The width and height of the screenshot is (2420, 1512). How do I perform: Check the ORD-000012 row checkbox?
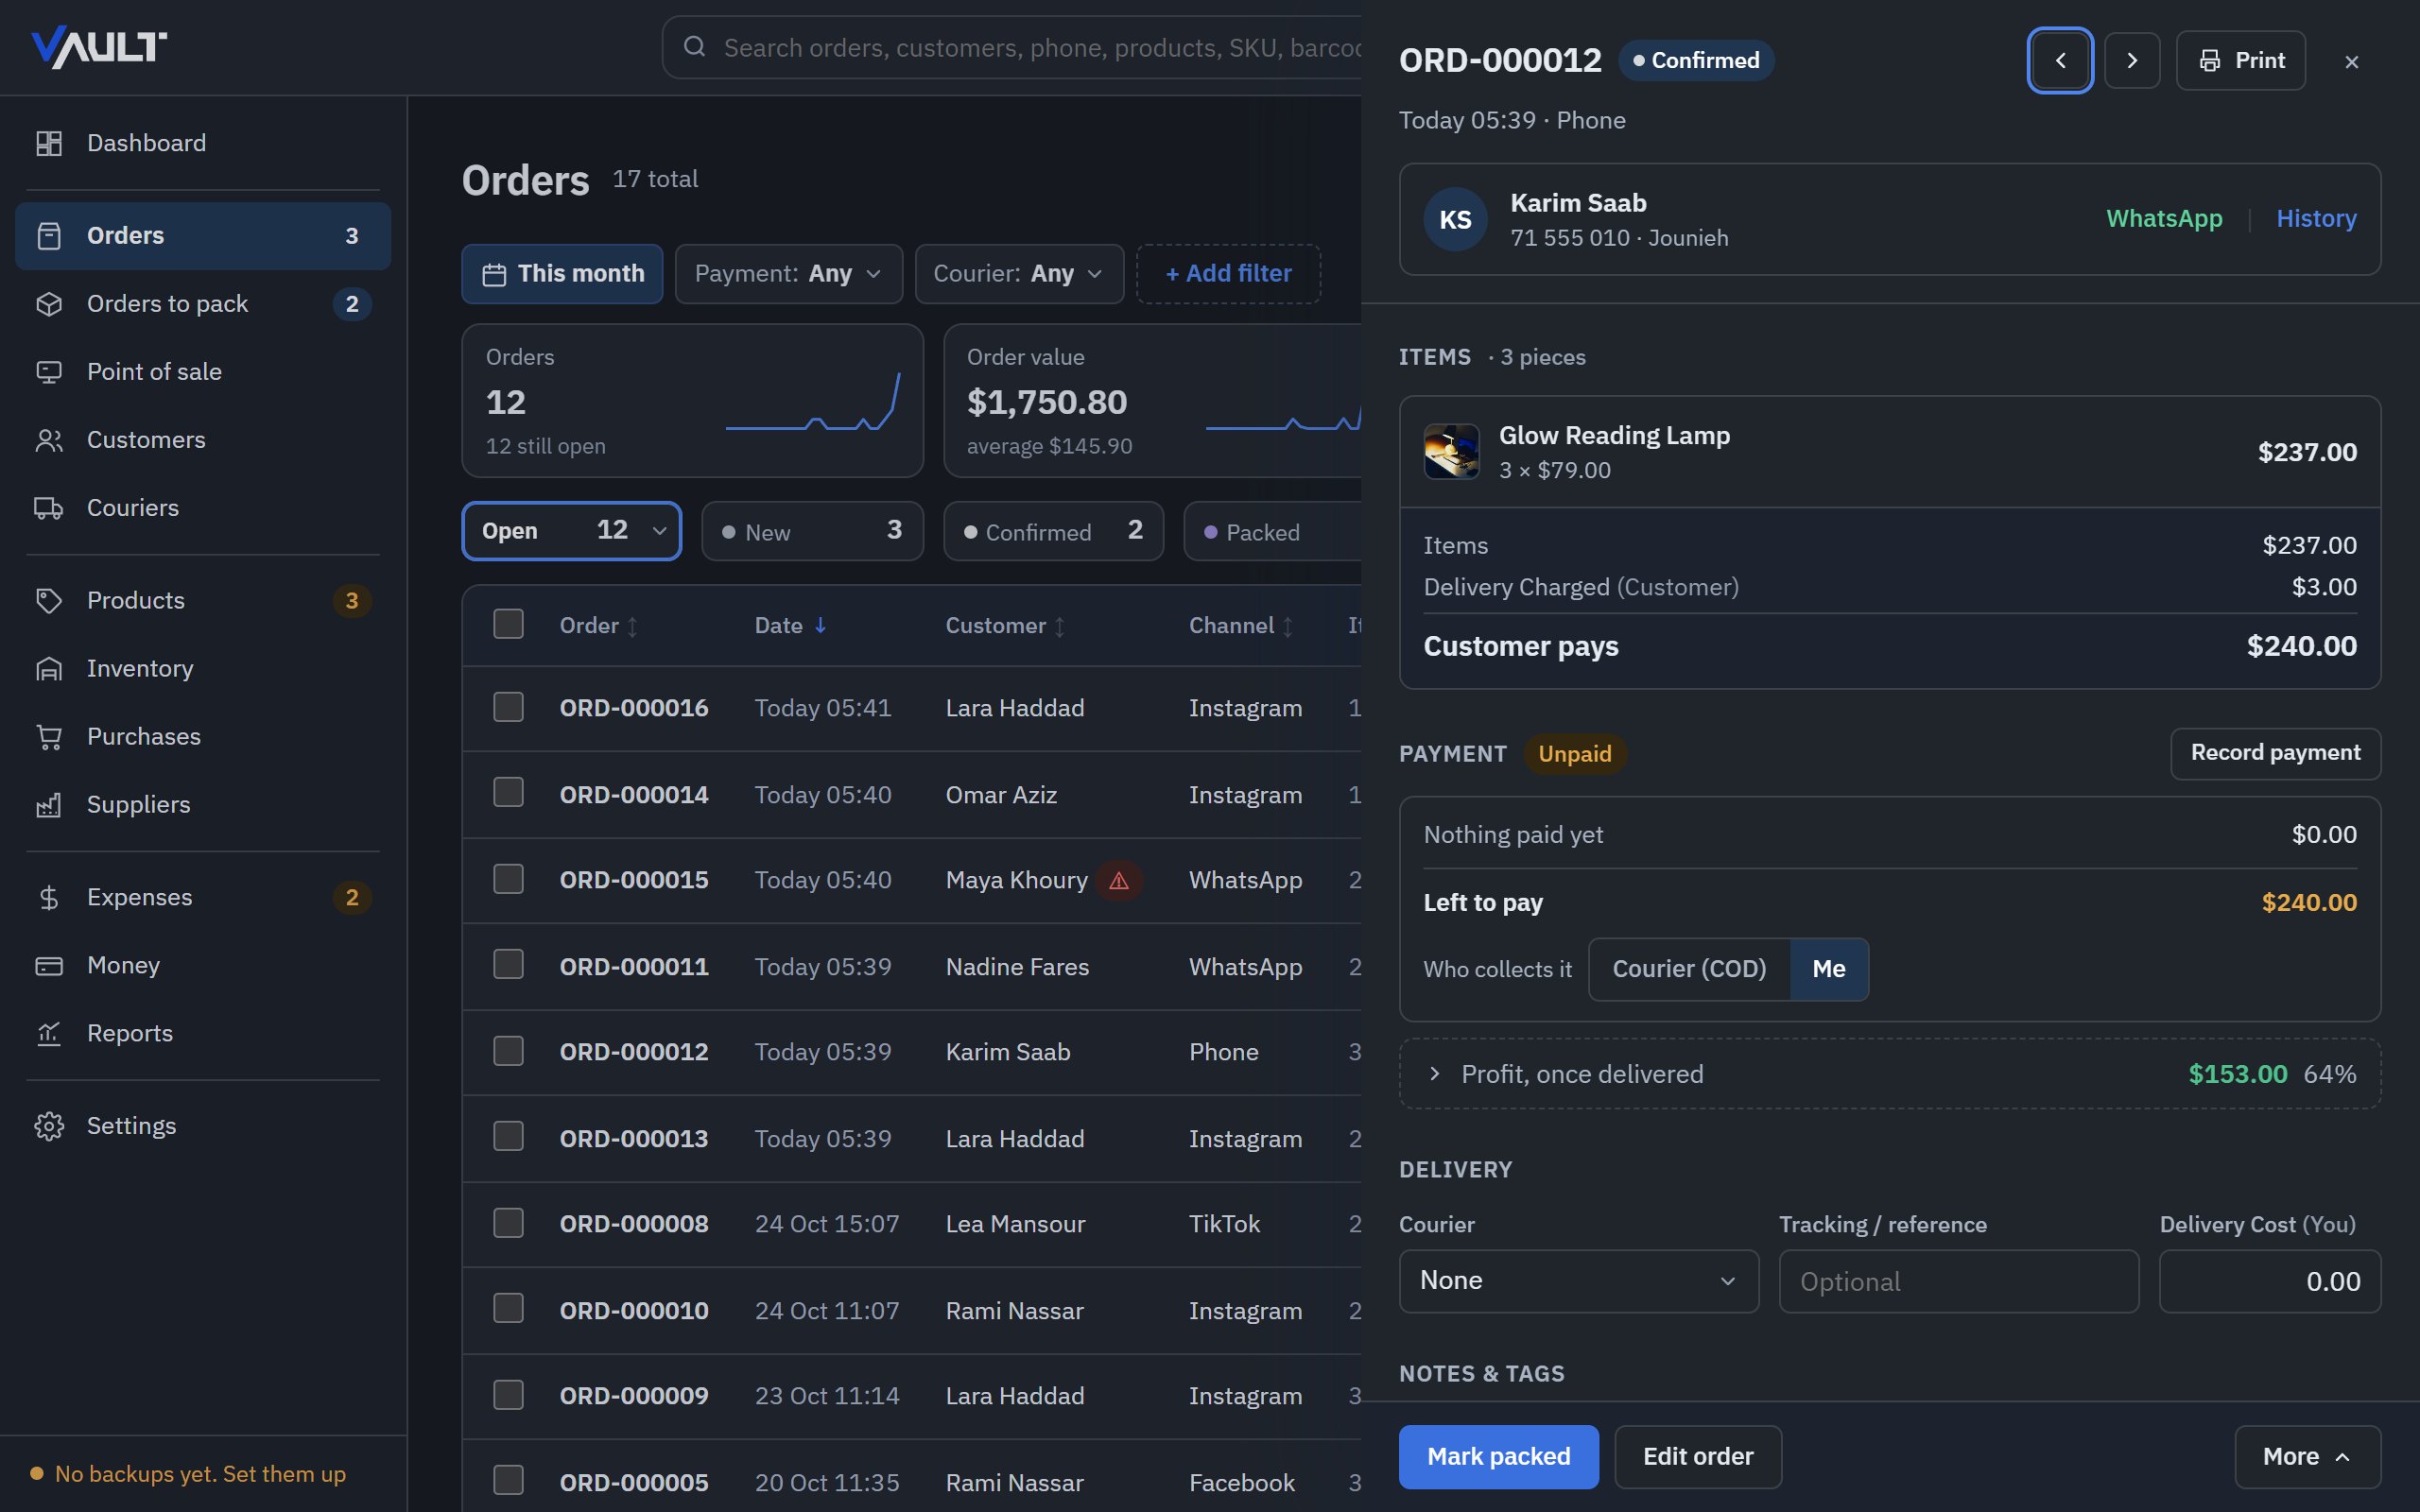tap(508, 1051)
